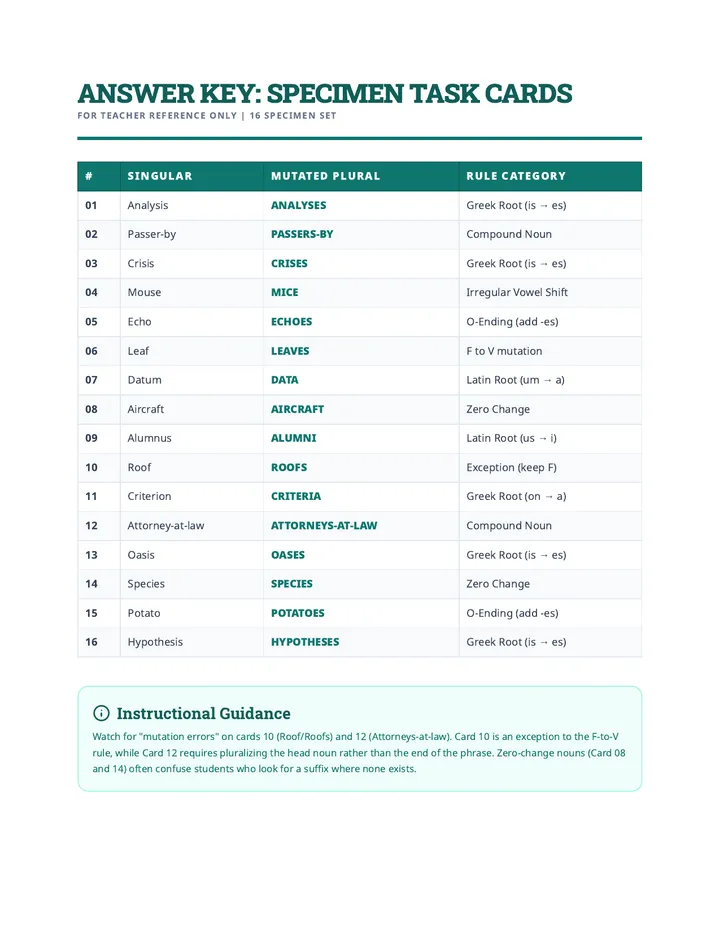Viewport: 720px width, 932px height.
Task: Click the For Teacher Reference Only subtitle
Action: coord(157,115)
